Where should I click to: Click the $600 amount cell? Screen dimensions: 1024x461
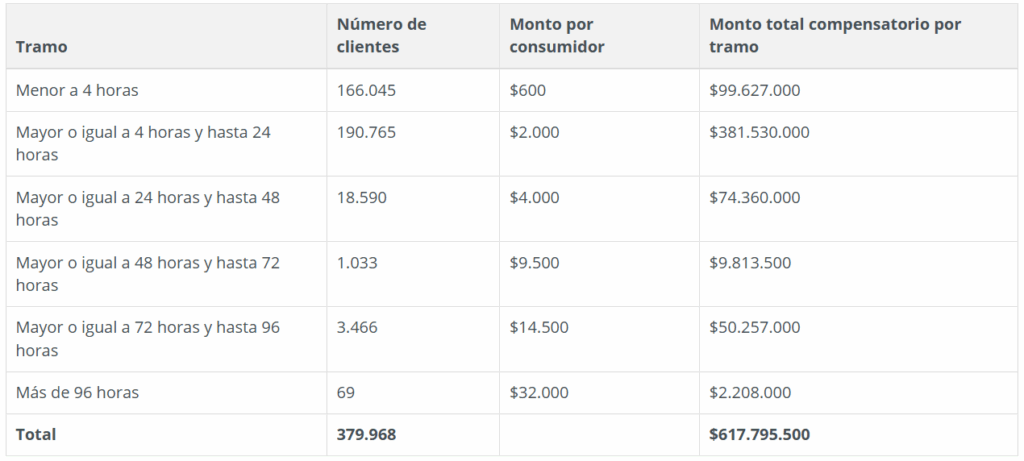pos(528,90)
